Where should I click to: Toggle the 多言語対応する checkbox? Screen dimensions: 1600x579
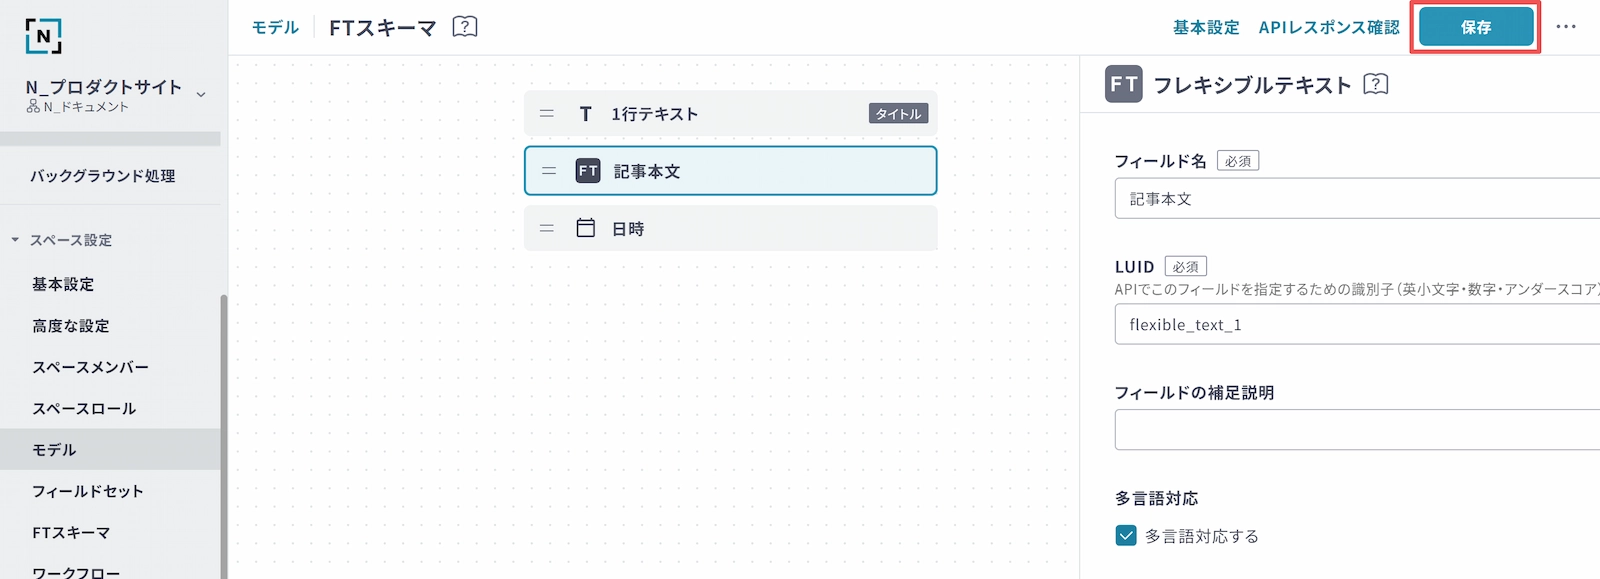pyautogui.click(x=1126, y=536)
